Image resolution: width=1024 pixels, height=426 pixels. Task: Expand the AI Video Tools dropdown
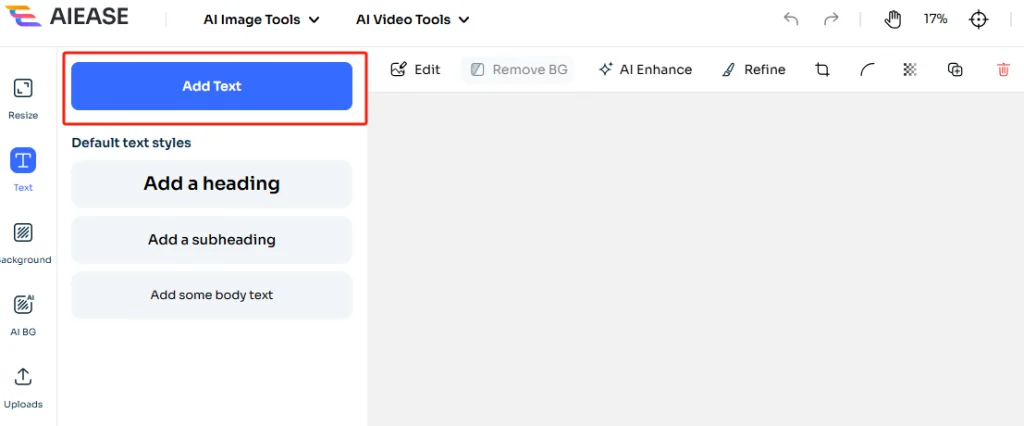tap(412, 19)
